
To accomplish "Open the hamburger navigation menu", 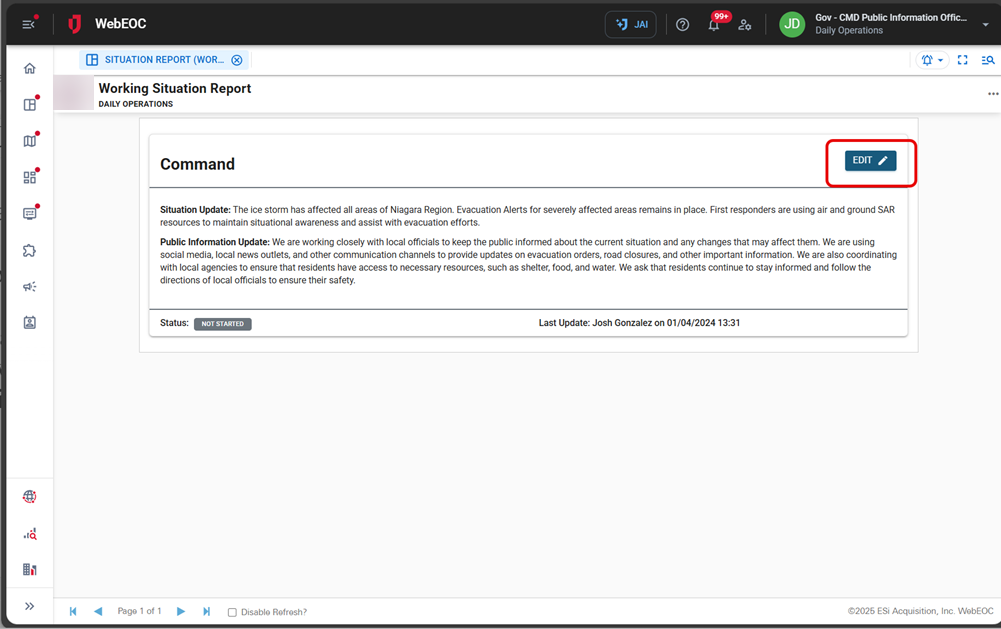I will click(27, 23).
